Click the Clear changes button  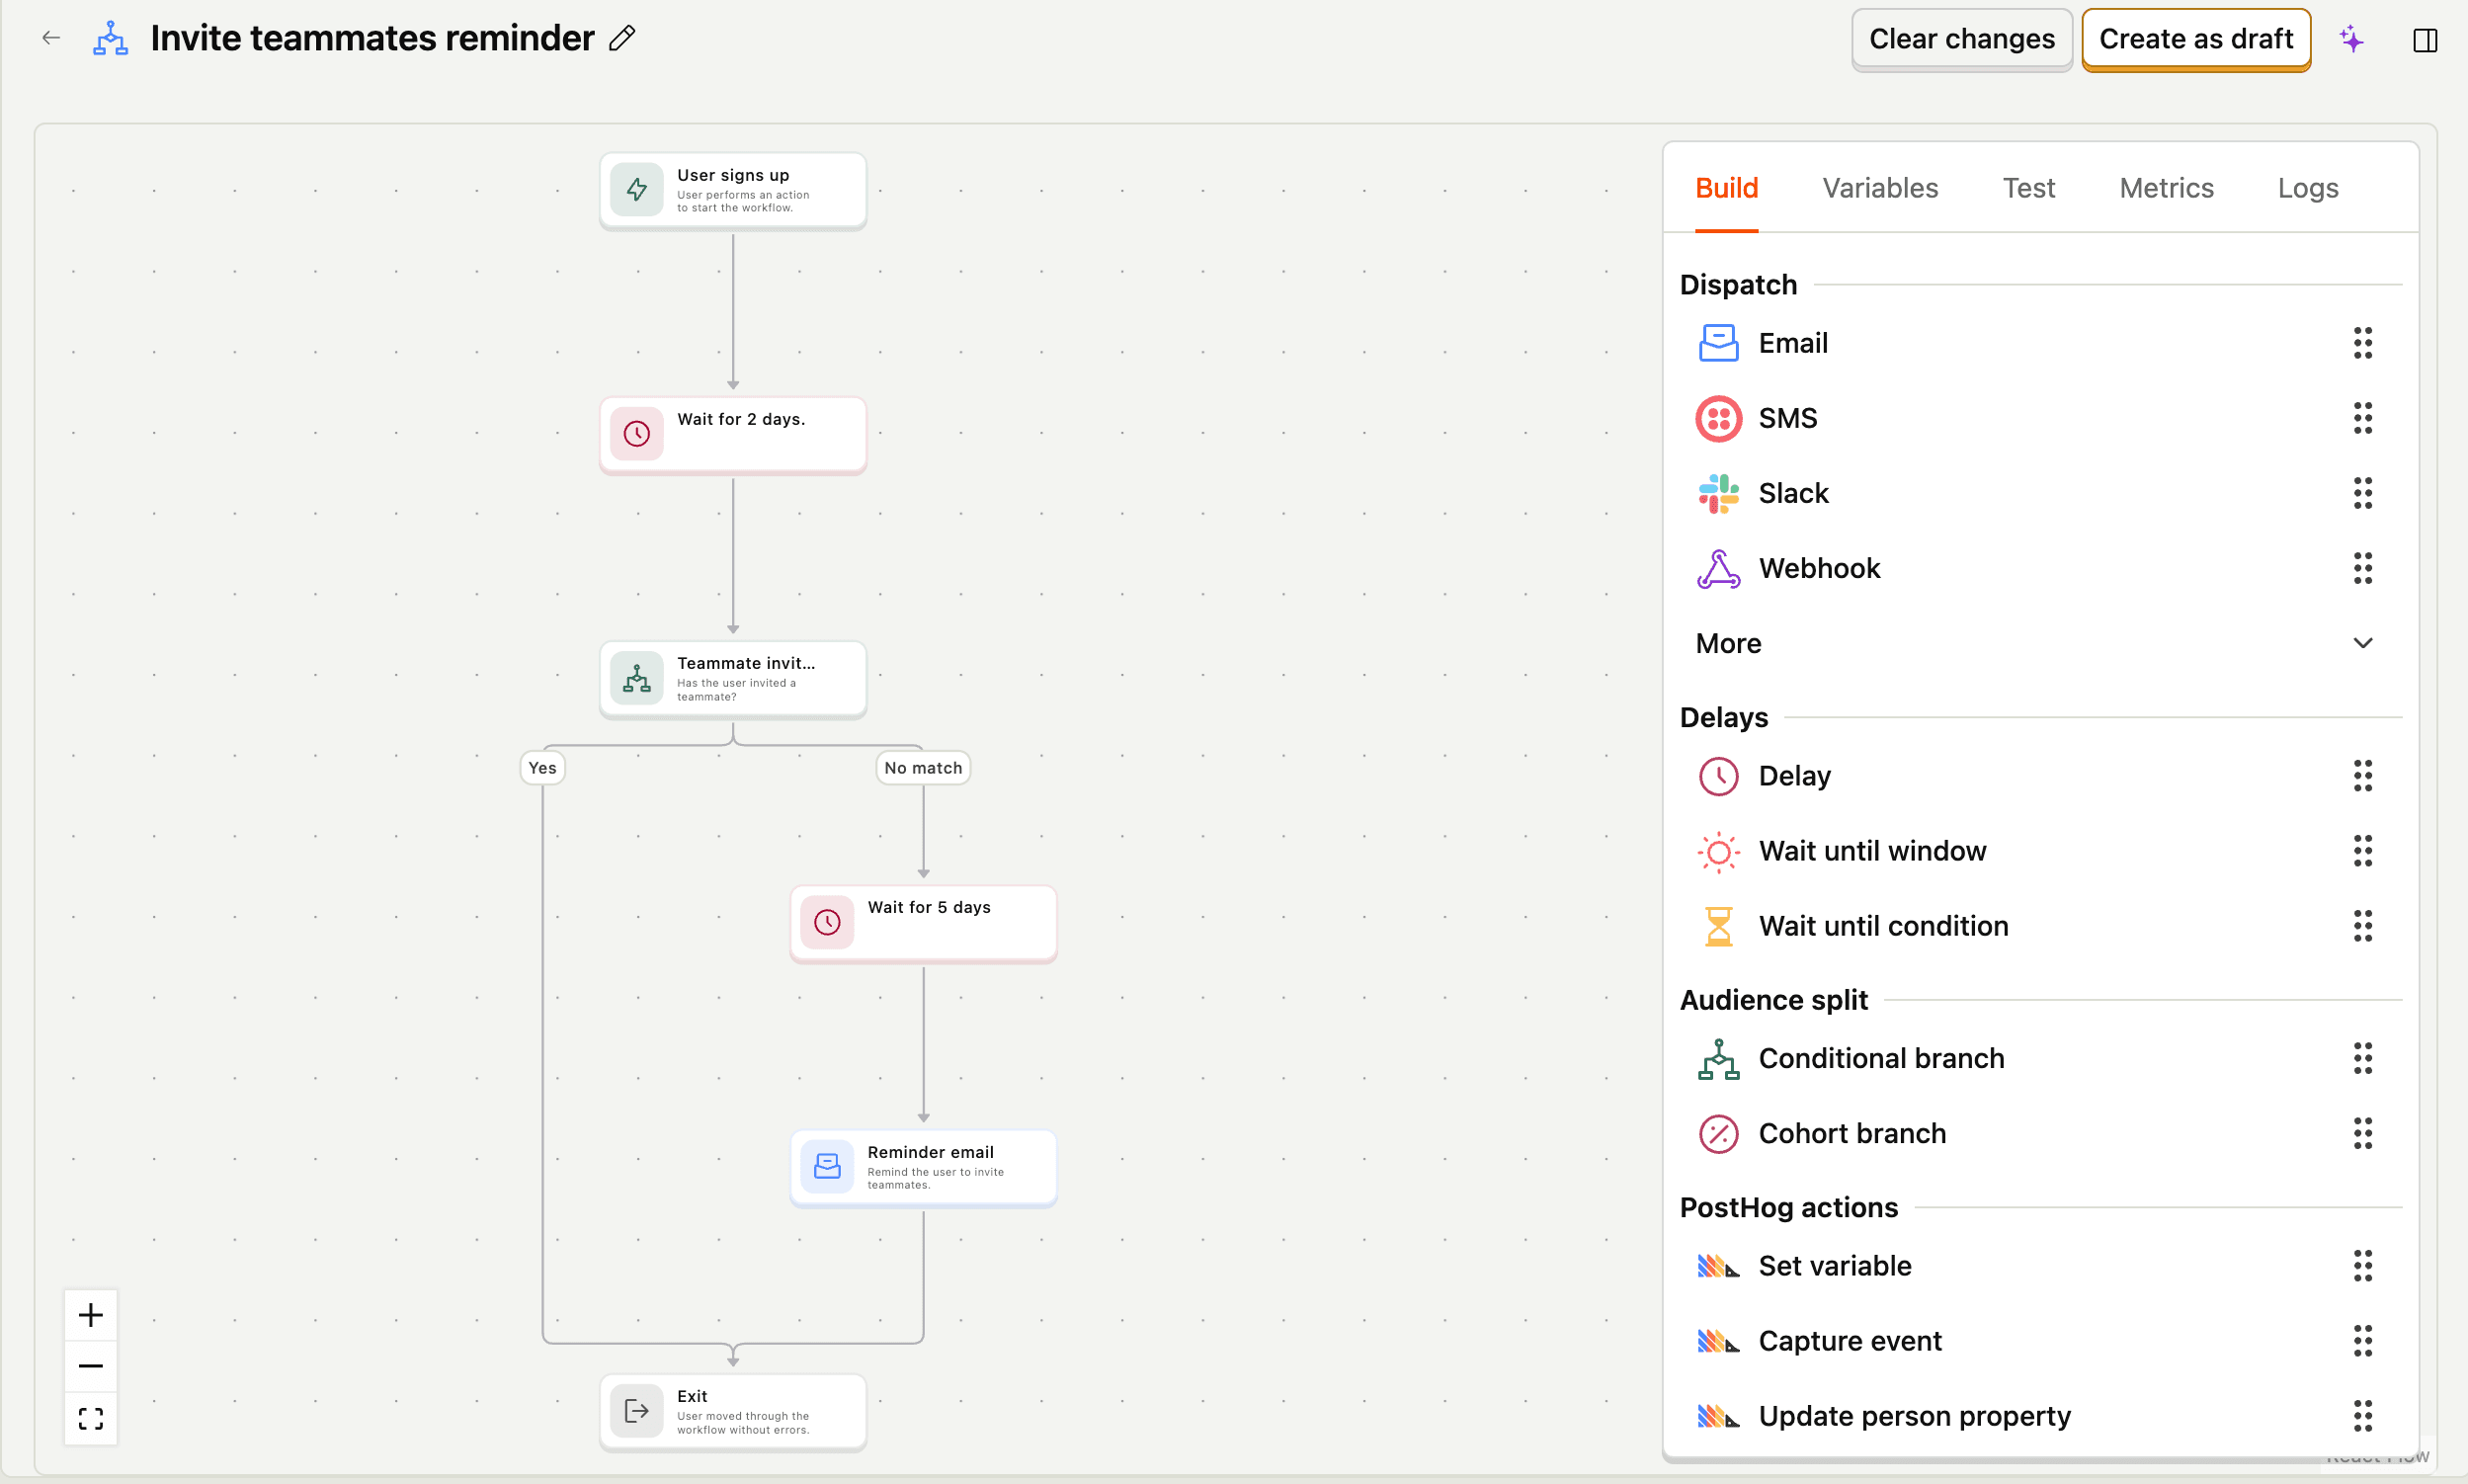coord(1961,38)
